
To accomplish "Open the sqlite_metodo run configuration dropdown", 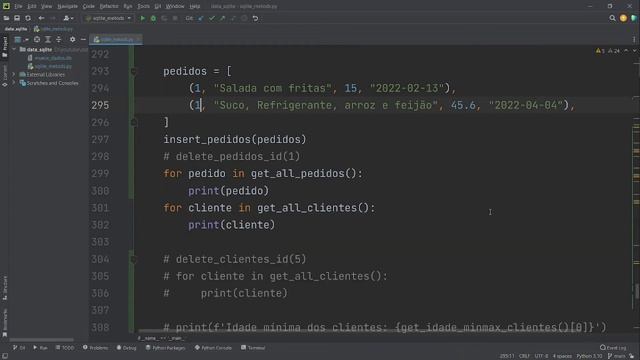I will 109,18.
